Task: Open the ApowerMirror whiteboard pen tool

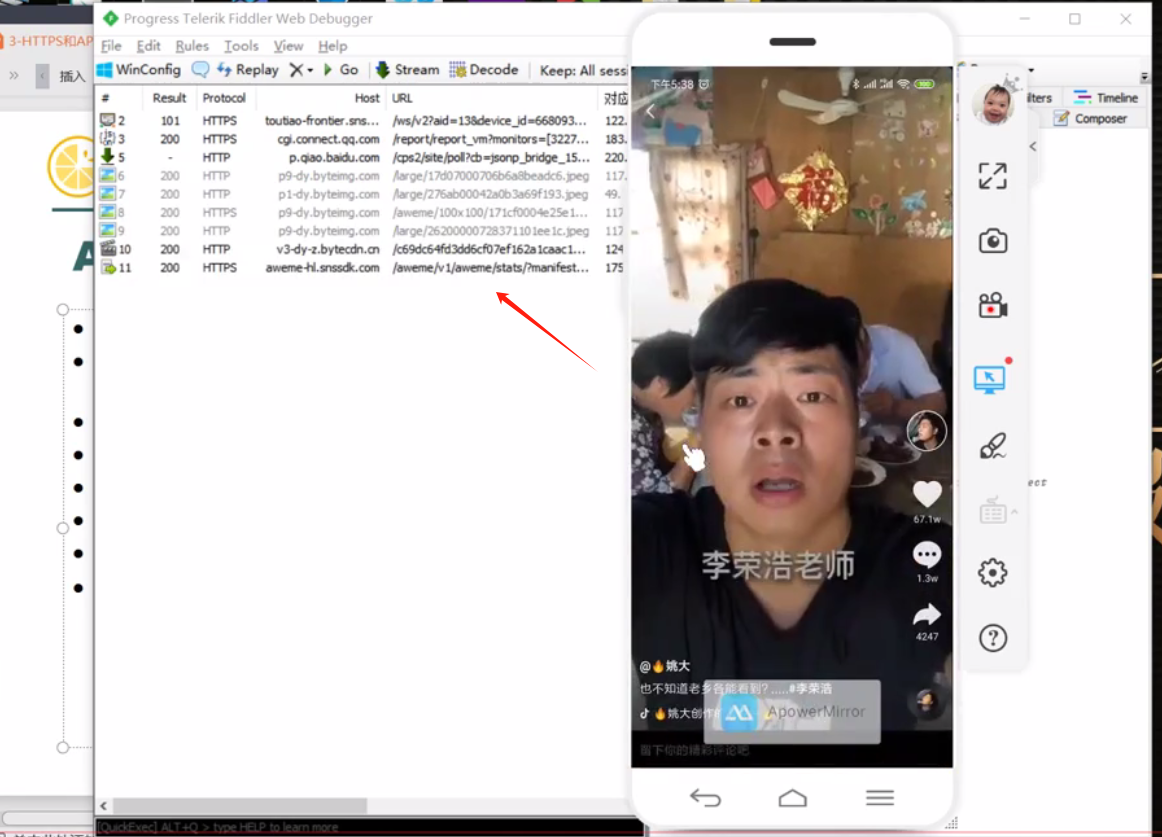Action: coord(992,446)
